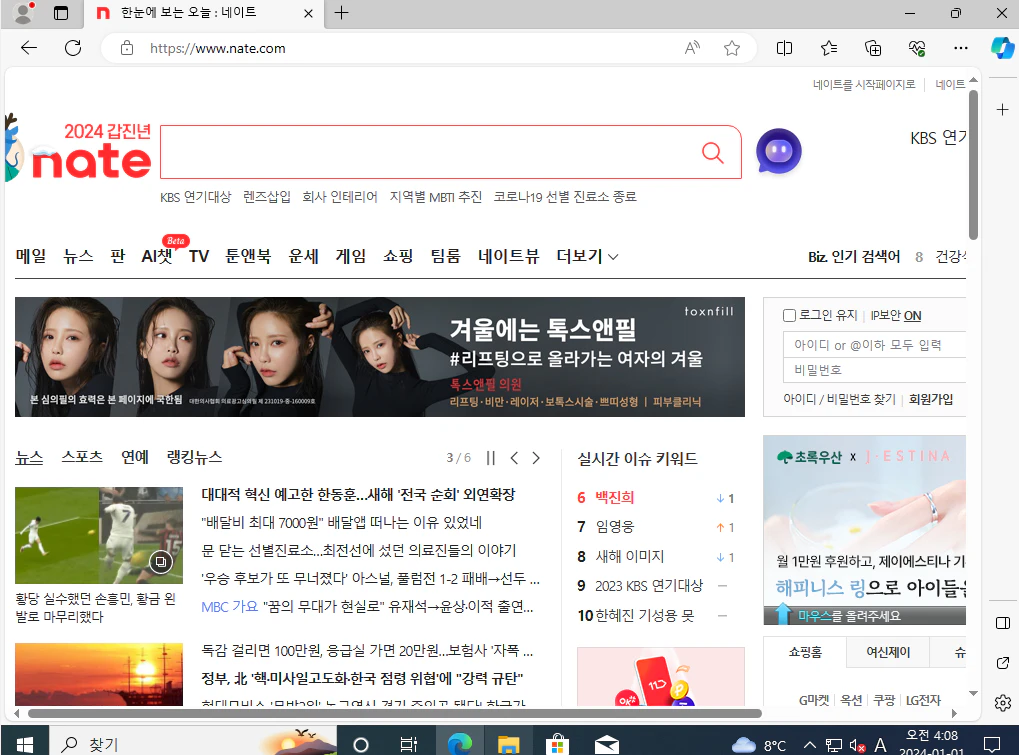Screen dimensions: 1019x755
Task: Activate the read aloud icon
Action: pyautogui.click(x=692, y=48)
